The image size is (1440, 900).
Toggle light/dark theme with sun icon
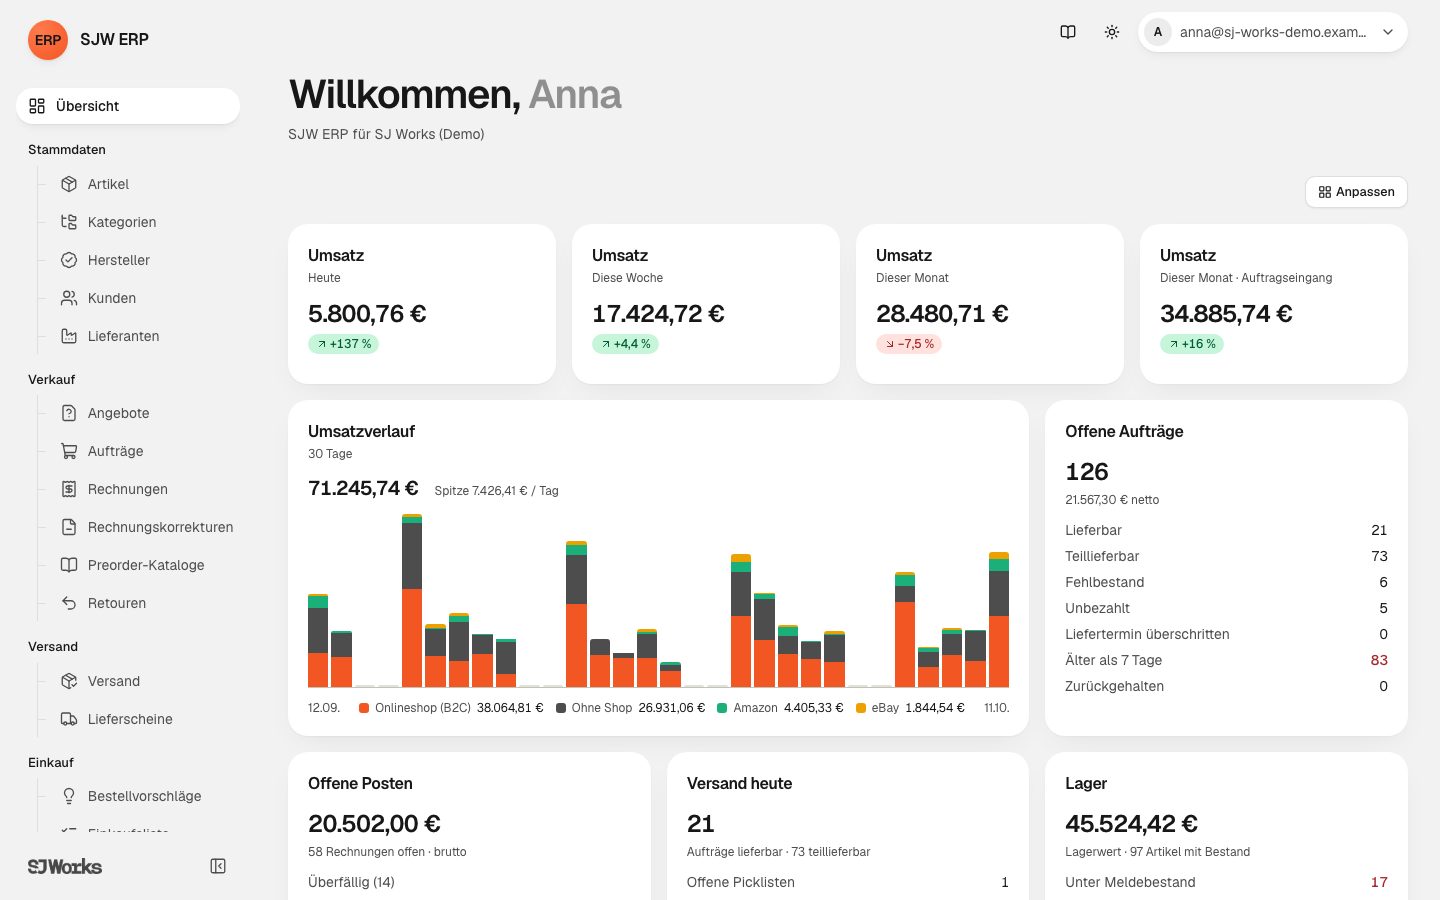1112,32
